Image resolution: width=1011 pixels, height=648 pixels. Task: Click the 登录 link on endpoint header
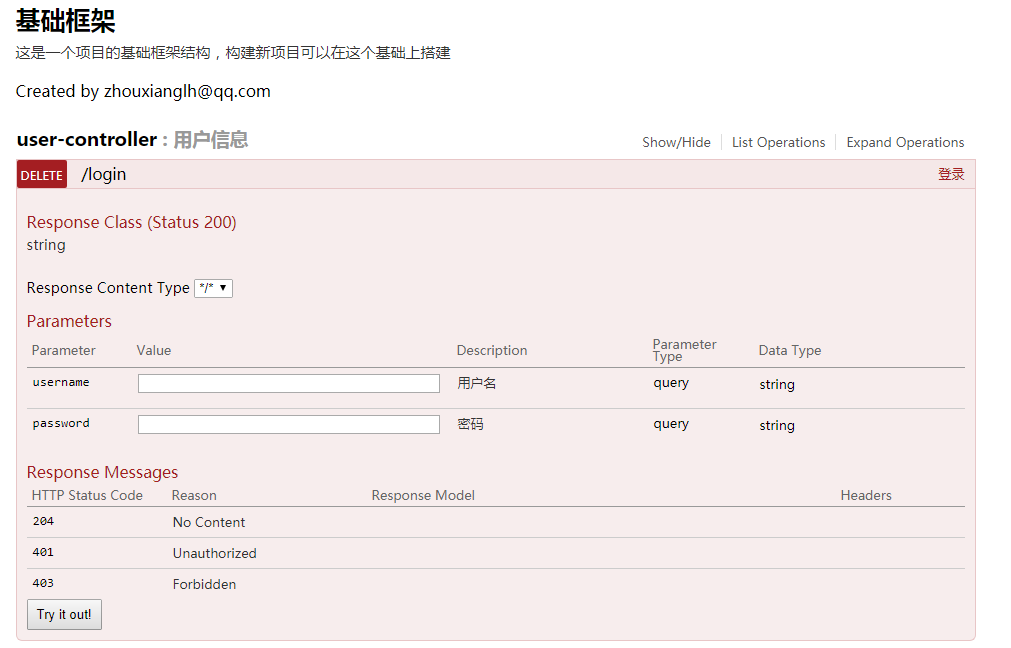coord(951,173)
